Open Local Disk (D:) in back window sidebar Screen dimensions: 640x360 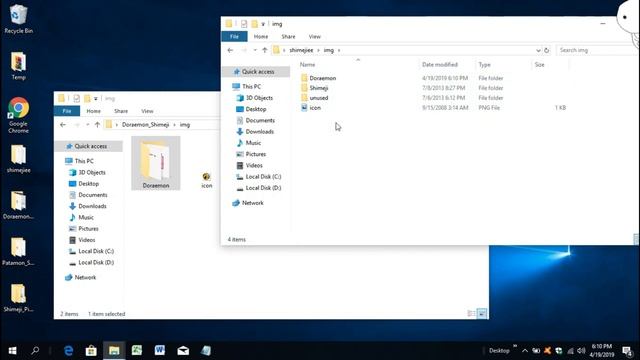click(96, 262)
